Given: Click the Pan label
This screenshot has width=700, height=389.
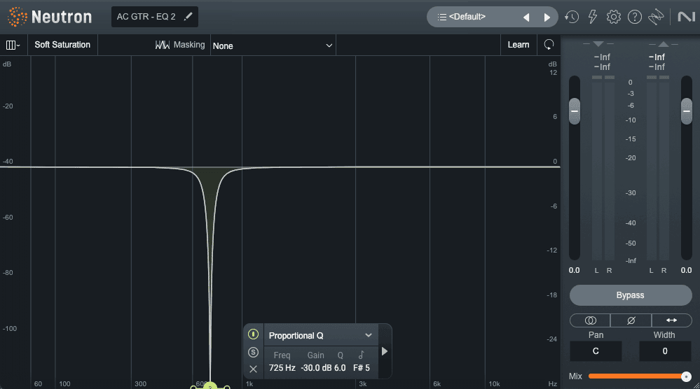Looking at the screenshot, I should (x=596, y=335).
